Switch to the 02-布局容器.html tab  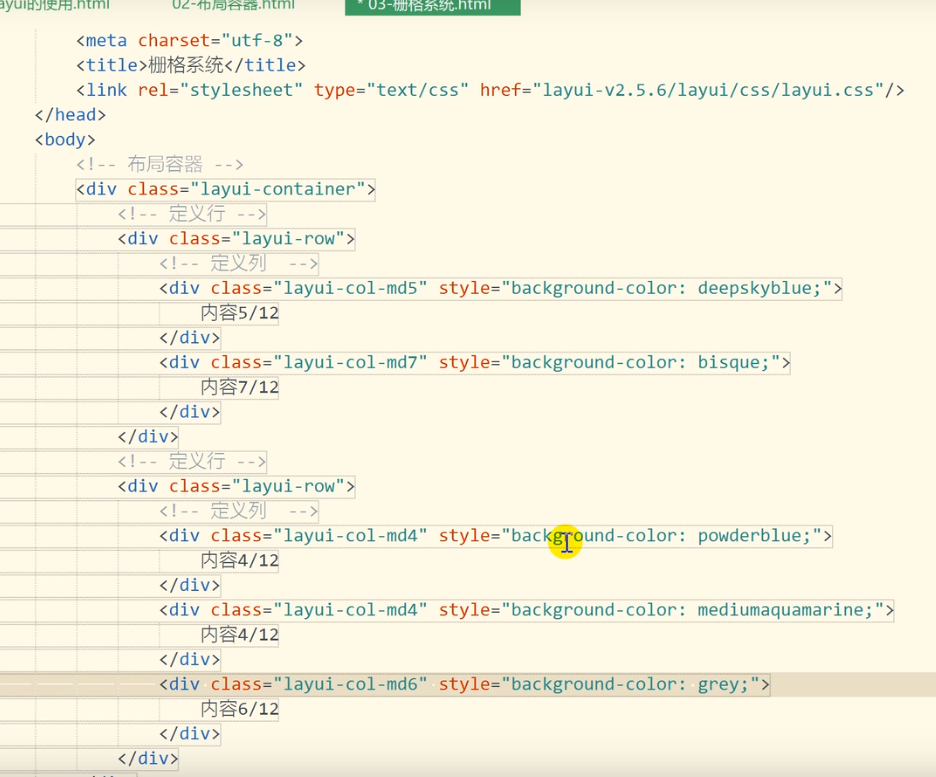[233, 5]
